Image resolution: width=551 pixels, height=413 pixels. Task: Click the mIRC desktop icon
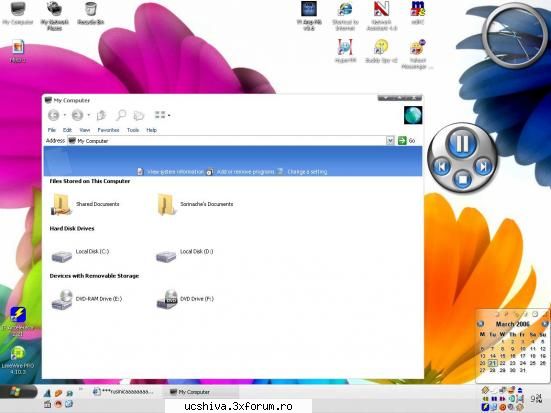[x=417, y=13]
